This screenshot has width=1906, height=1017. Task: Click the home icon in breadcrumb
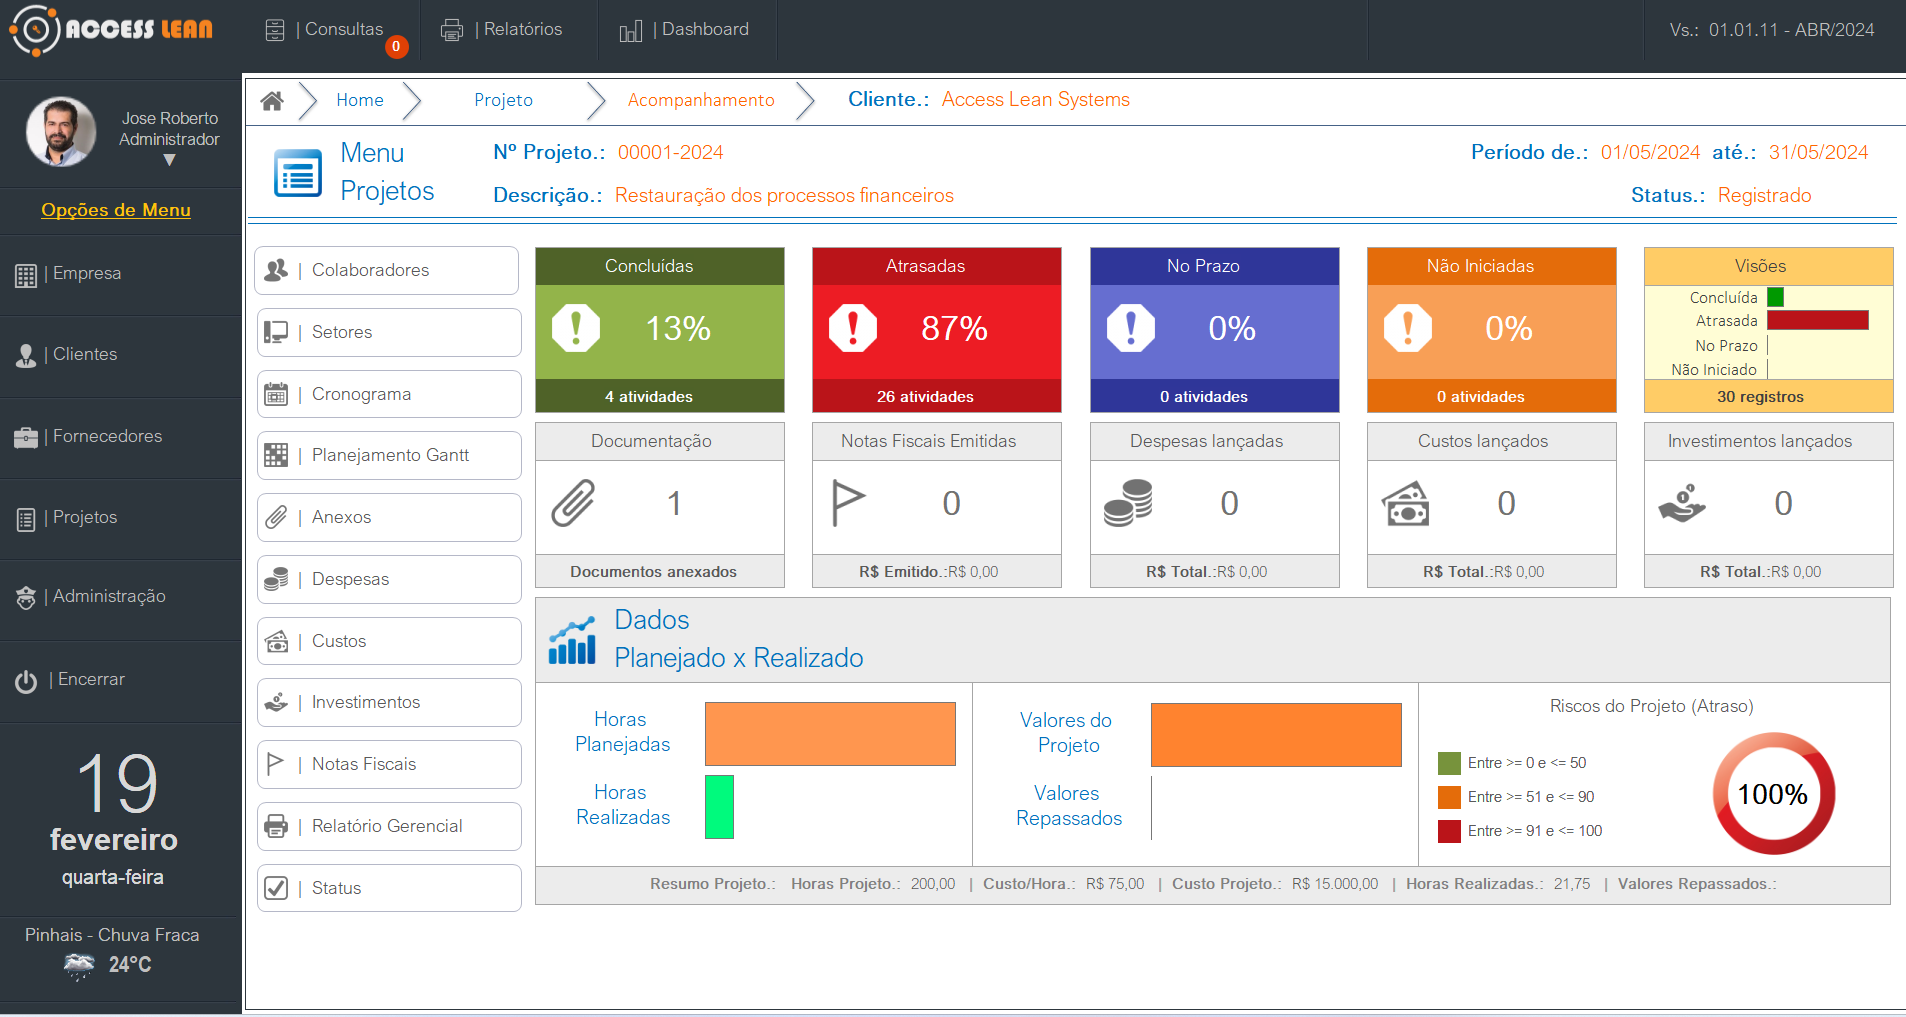tap(272, 100)
